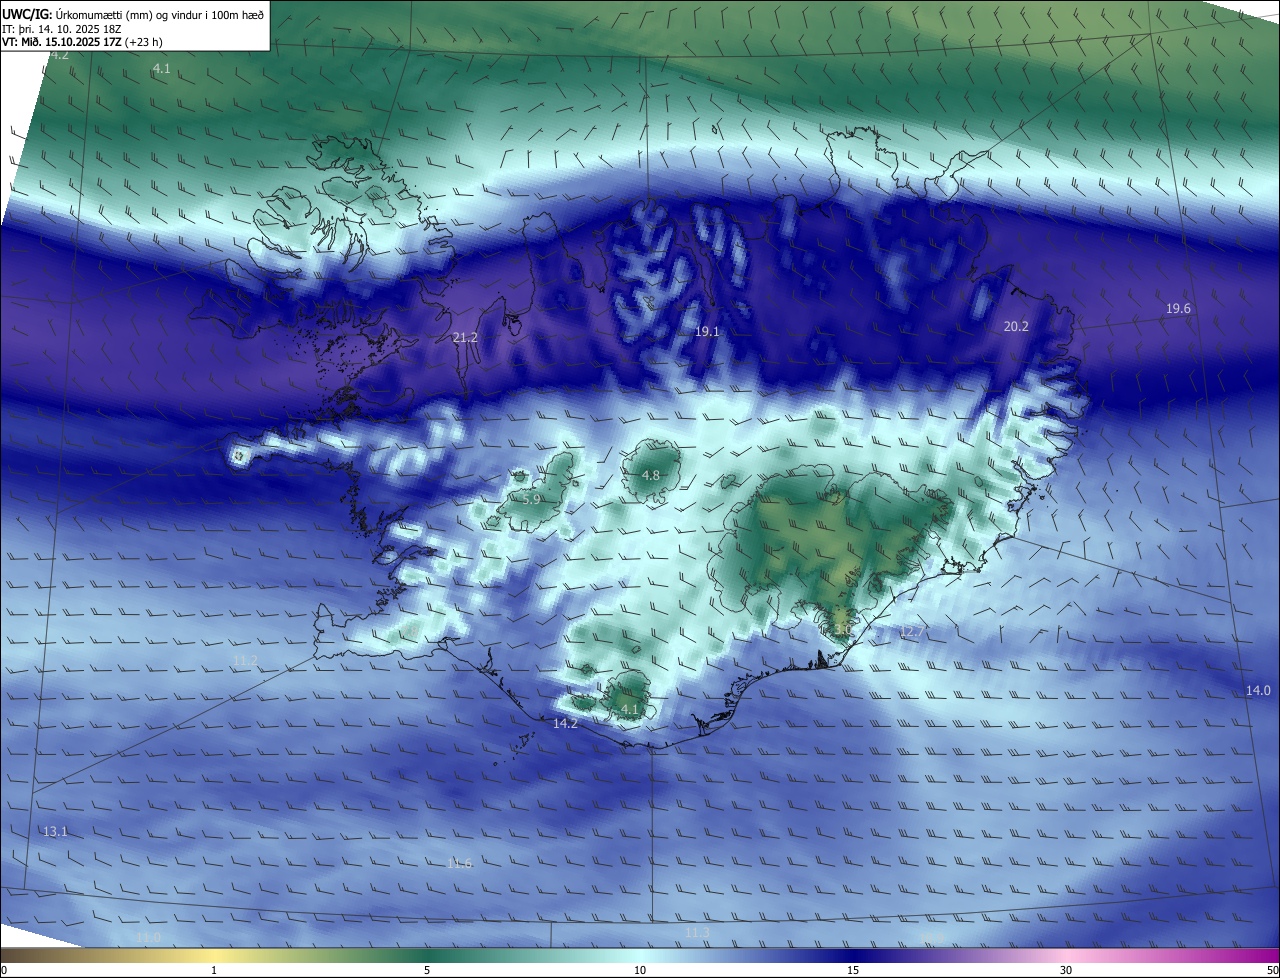Click the 19.6 value label
1280x978 pixels.
pyautogui.click(x=1178, y=309)
